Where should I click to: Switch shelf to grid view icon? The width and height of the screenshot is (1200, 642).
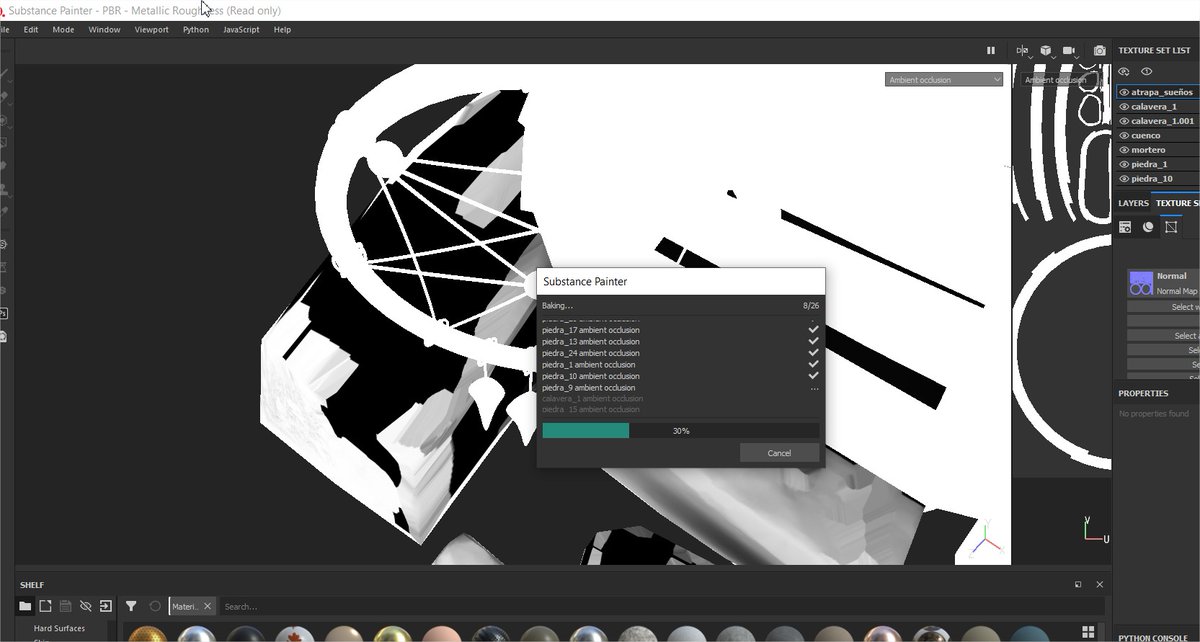1088,631
